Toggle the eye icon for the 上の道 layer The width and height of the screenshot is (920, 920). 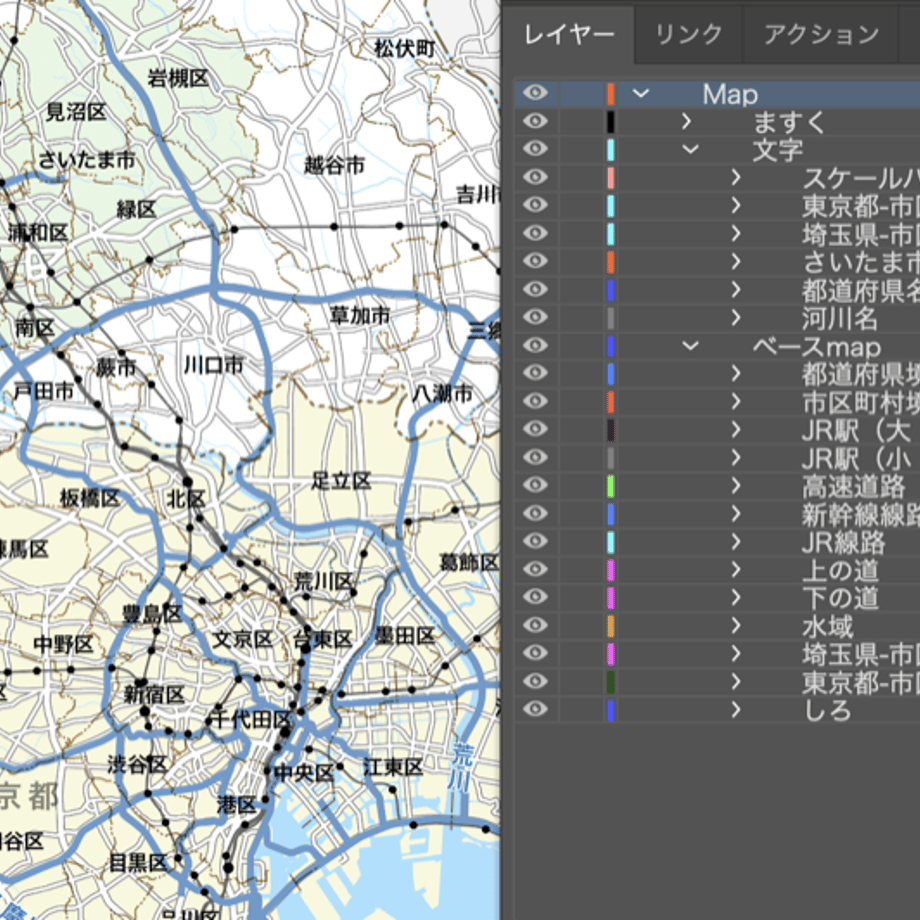tap(535, 569)
